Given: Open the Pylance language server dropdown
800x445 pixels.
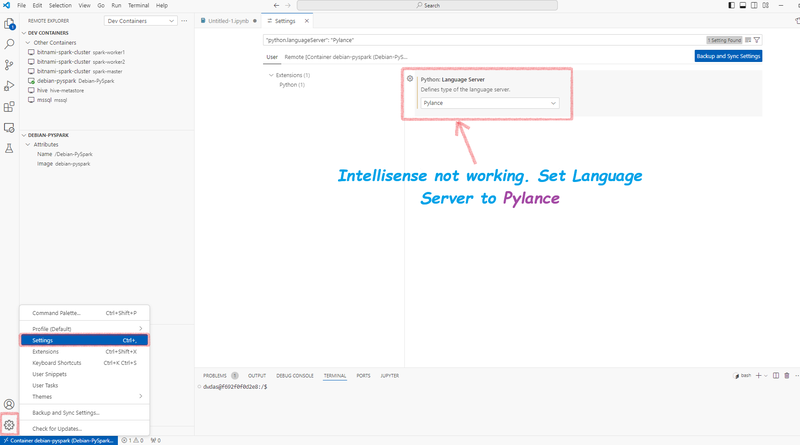Looking at the screenshot, I should point(490,103).
